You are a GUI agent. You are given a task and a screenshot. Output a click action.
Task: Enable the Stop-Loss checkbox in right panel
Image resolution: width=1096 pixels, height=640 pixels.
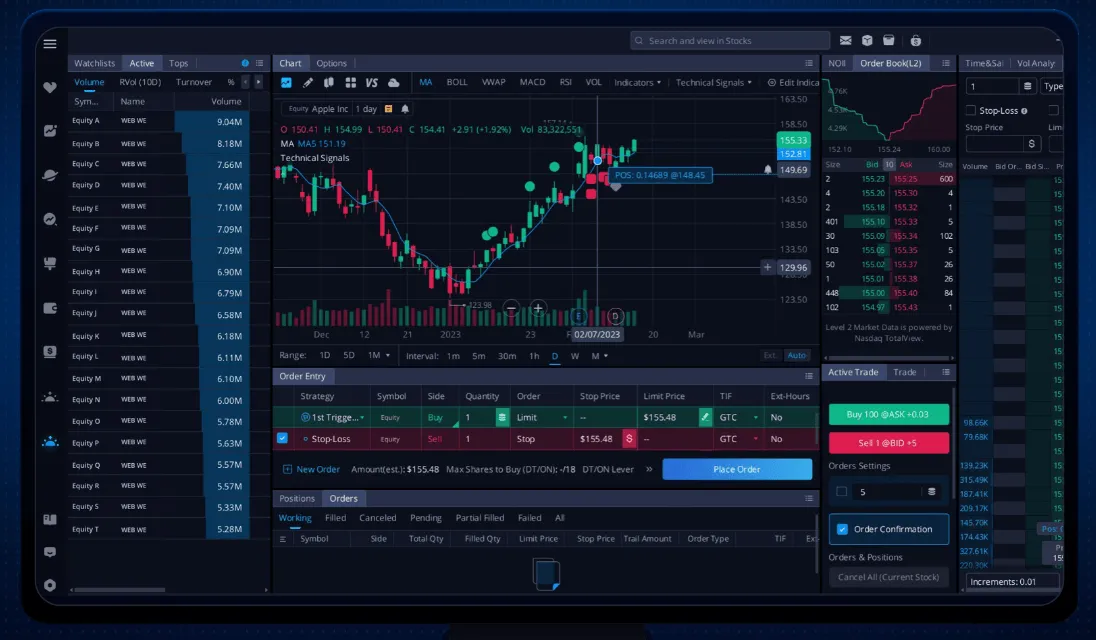tap(970, 110)
